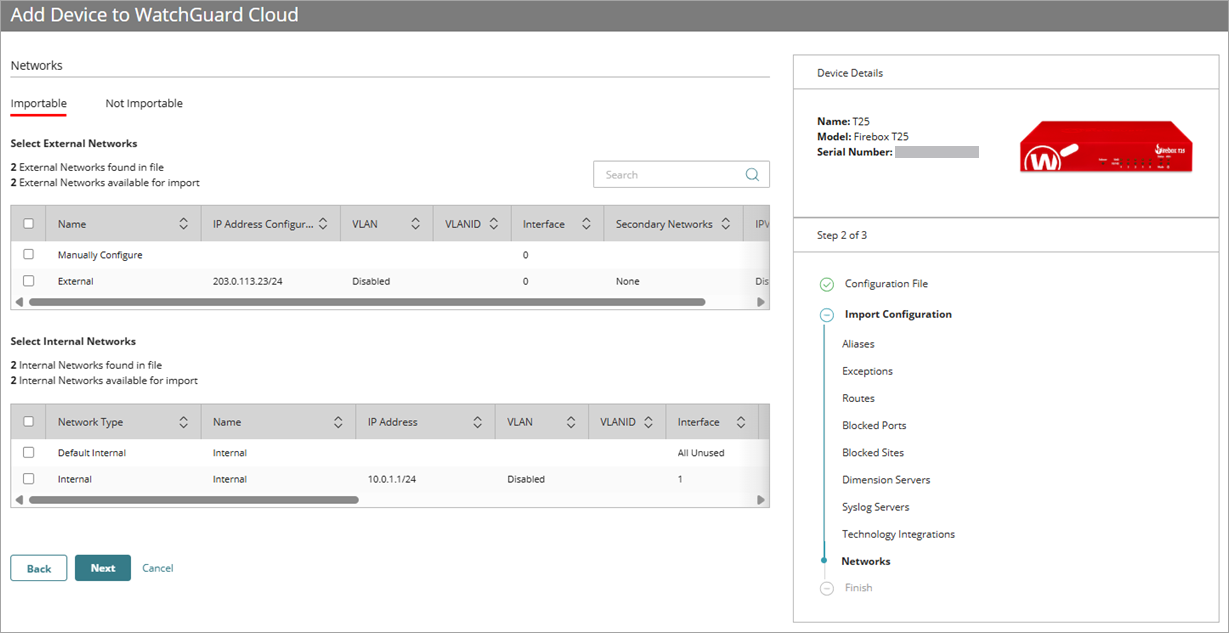Click the Finish step label
Viewport: 1229px width, 633px height.
point(858,588)
